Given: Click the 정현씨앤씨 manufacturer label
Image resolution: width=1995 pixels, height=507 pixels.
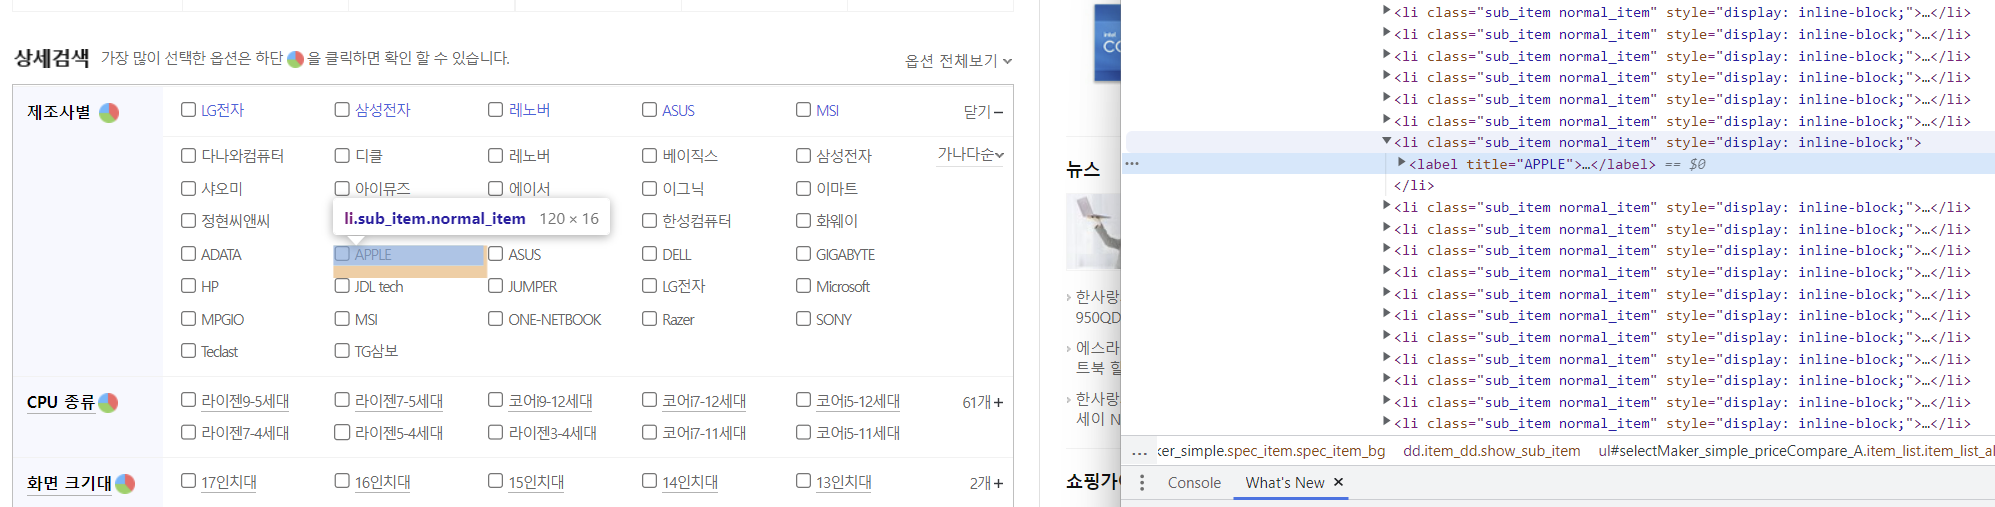Looking at the screenshot, I should pyautogui.click(x=236, y=221).
